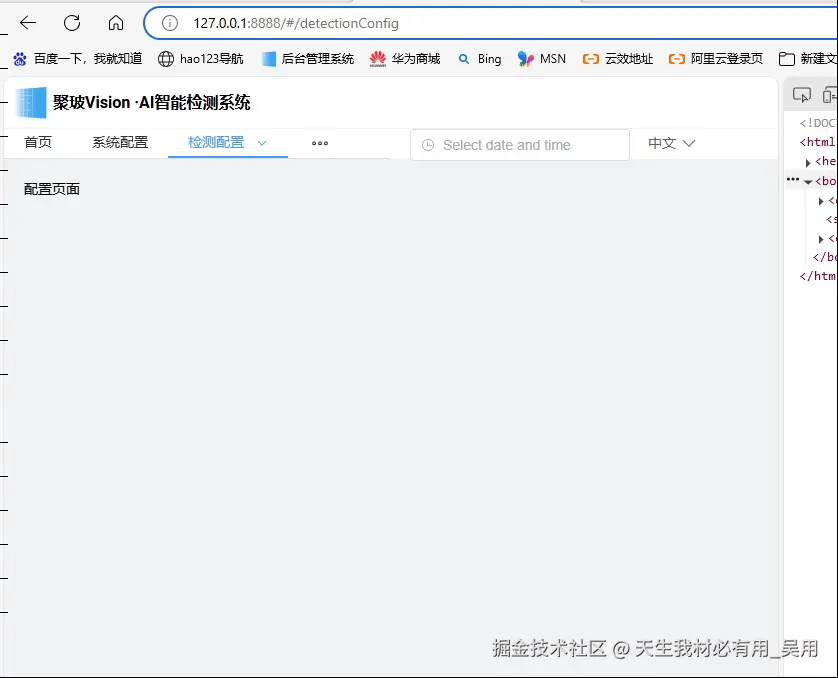Click the back arrow icon
This screenshot has width=838, height=678.
27,22
